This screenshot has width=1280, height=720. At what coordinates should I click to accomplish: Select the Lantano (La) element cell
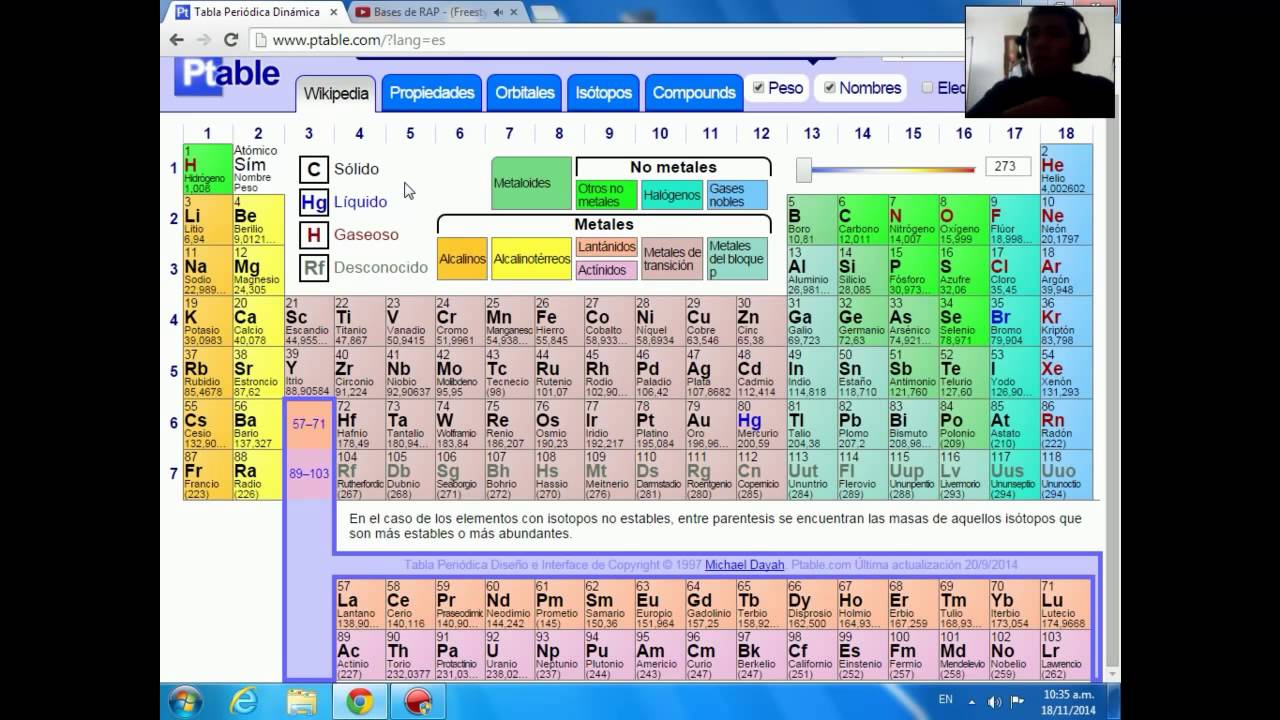click(x=359, y=604)
